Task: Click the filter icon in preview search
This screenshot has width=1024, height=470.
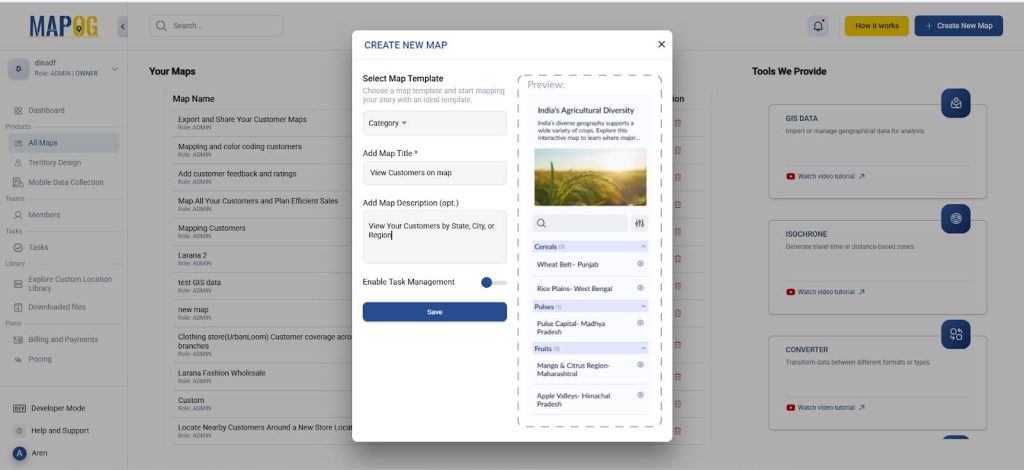Action: coord(640,224)
